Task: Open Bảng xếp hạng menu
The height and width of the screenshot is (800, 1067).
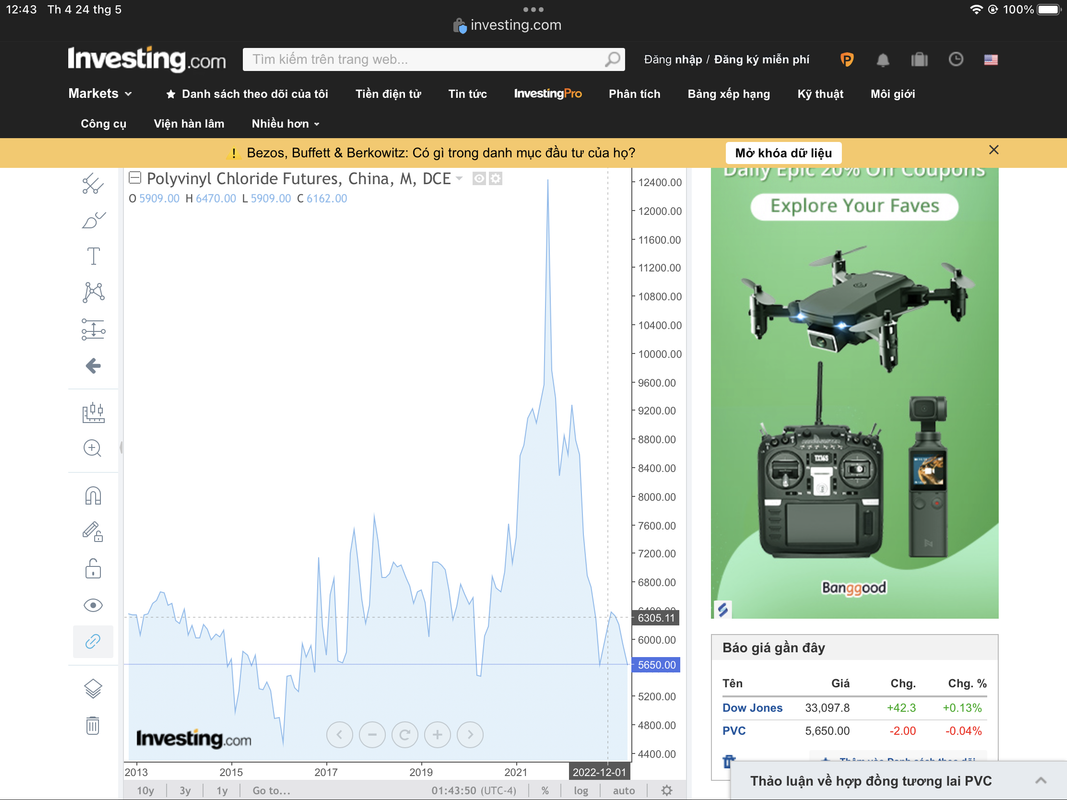Action: [x=729, y=94]
